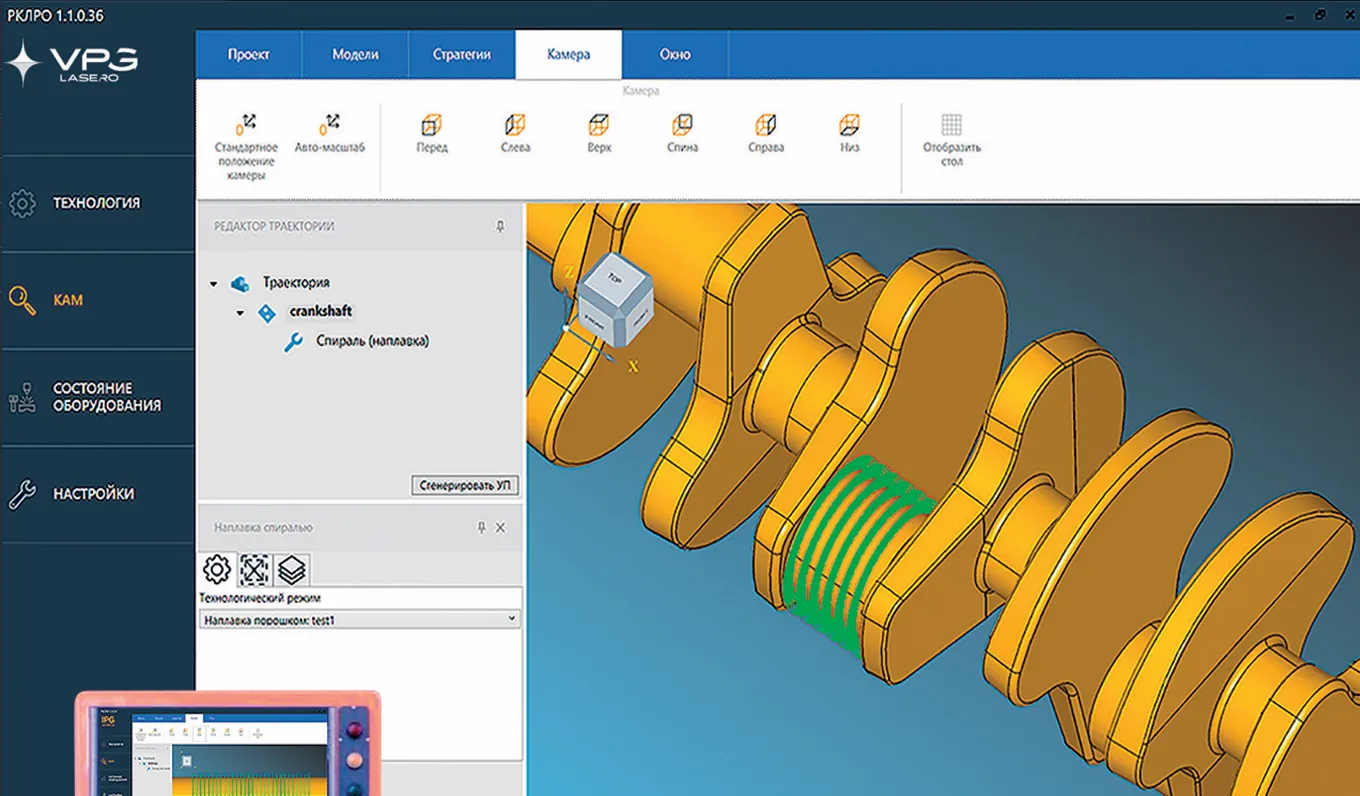Image resolution: width=1360 pixels, height=796 pixels.
Task: Switch to the Модели tab
Action: tap(355, 54)
